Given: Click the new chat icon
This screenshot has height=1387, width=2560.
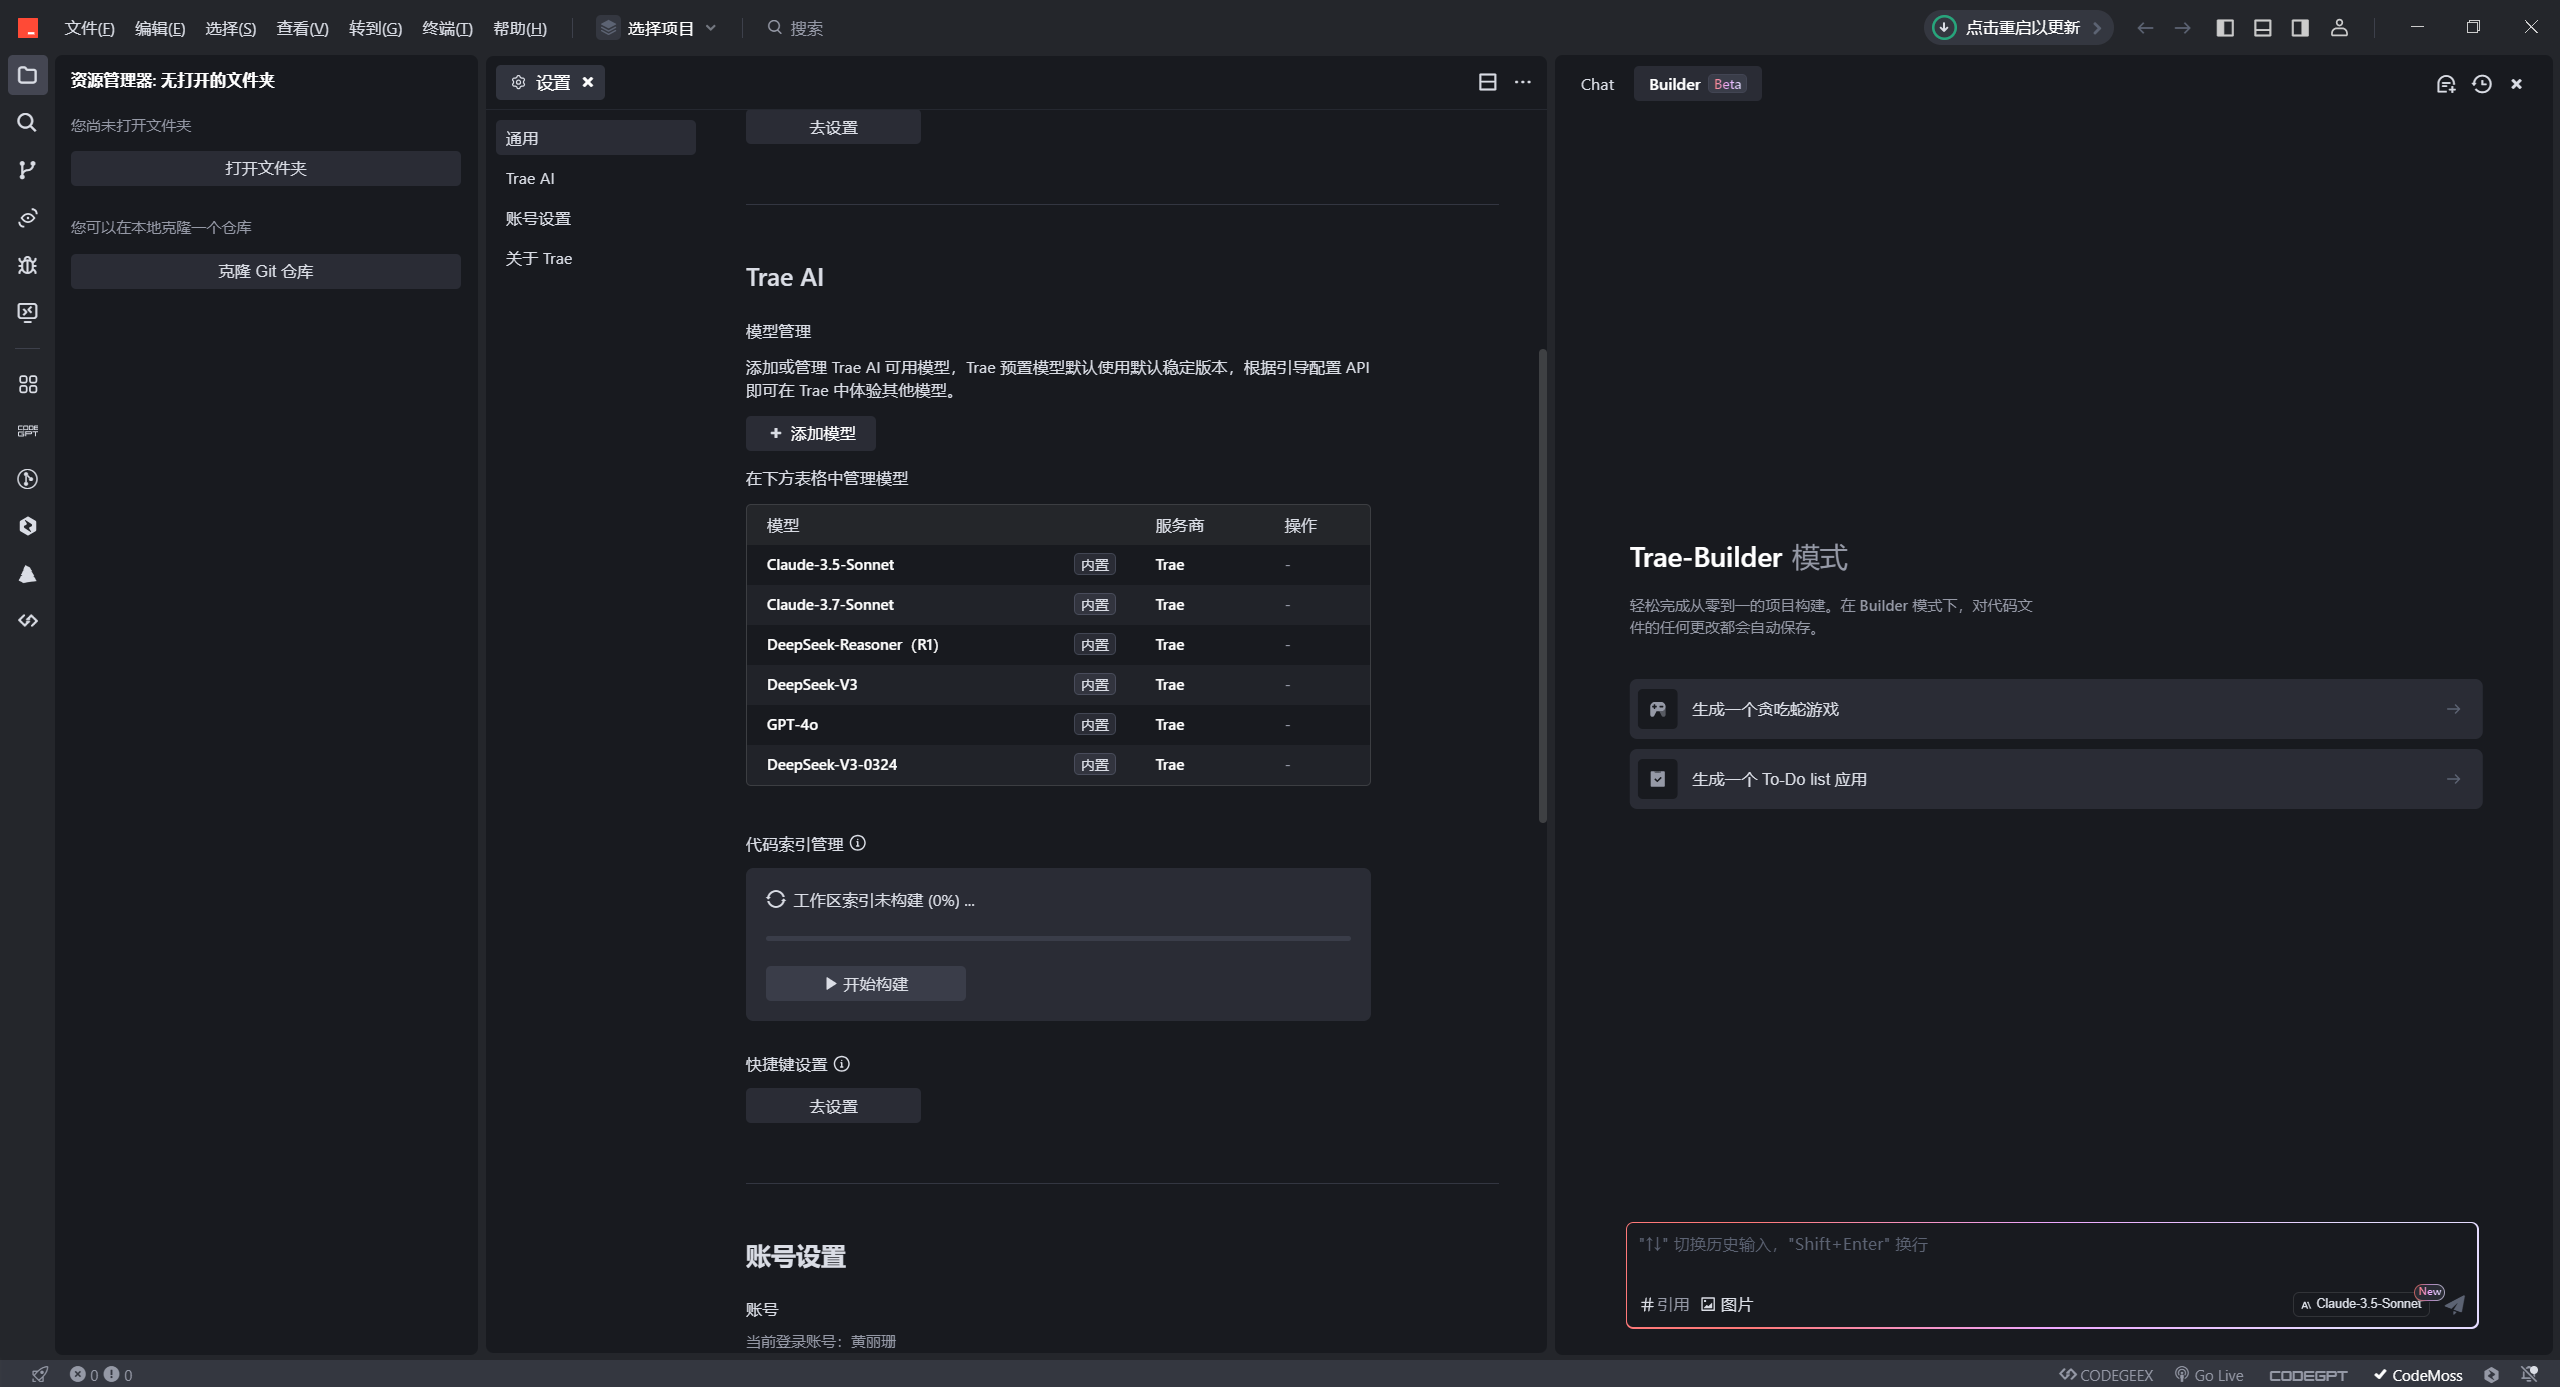Looking at the screenshot, I should [x=2445, y=84].
